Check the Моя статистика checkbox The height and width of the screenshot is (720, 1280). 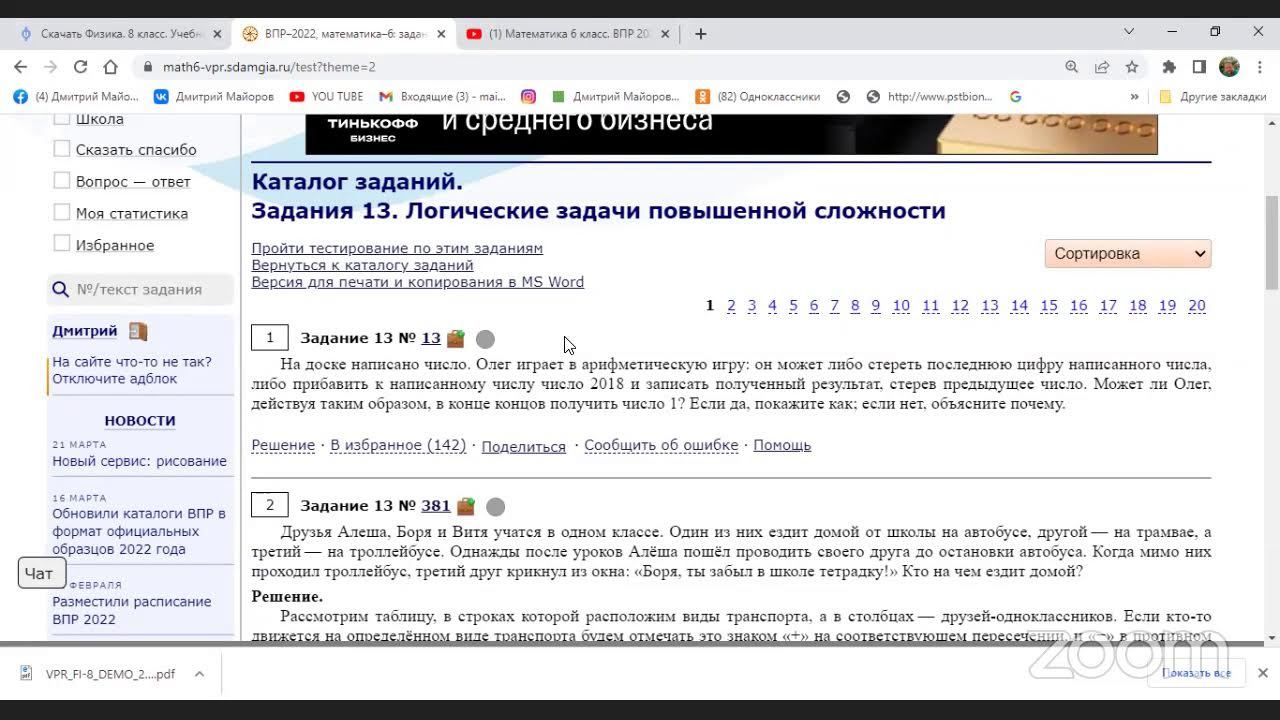(62, 213)
